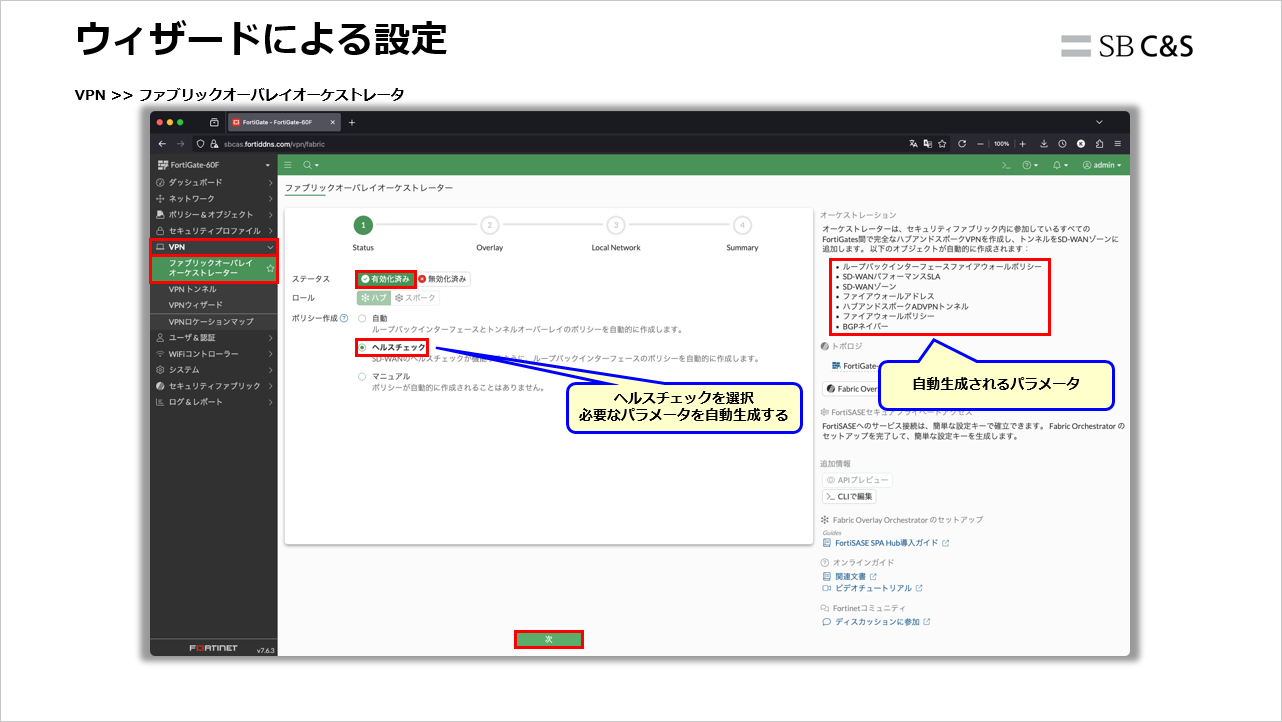Click the 100% zoom level indicator
The height and width of the screenshot is (722, 1282).
1001,143
